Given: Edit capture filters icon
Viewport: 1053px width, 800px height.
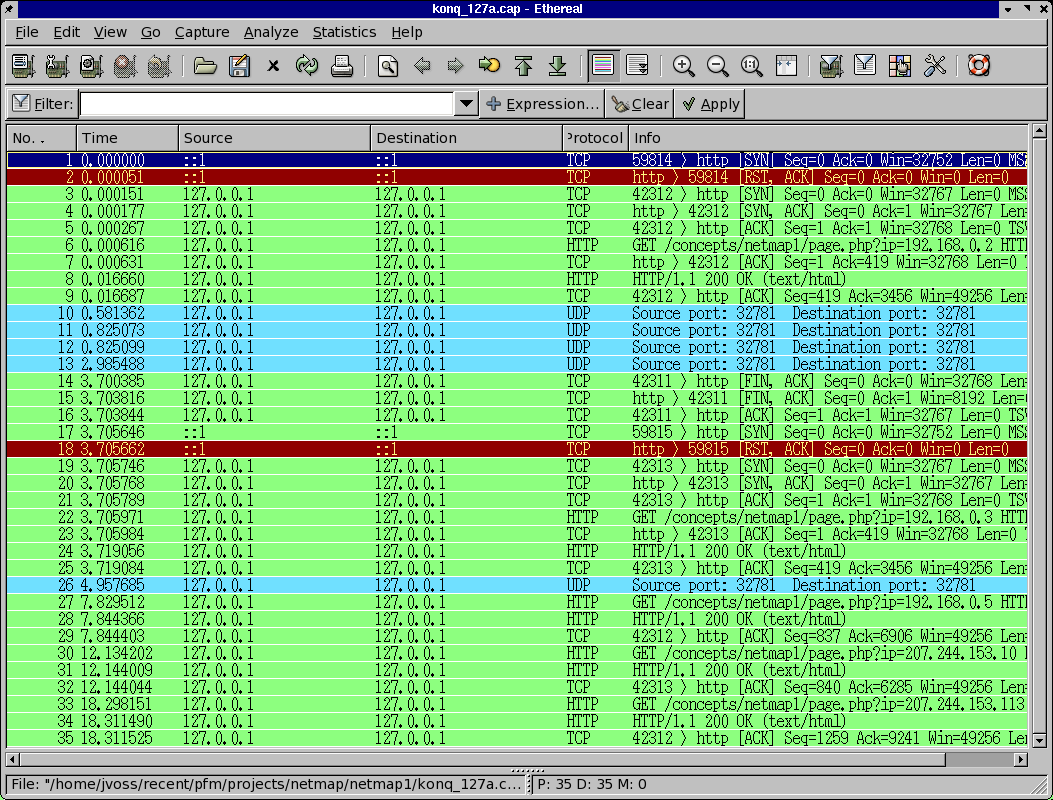Looking at the screenshot, I should point(831,66).
